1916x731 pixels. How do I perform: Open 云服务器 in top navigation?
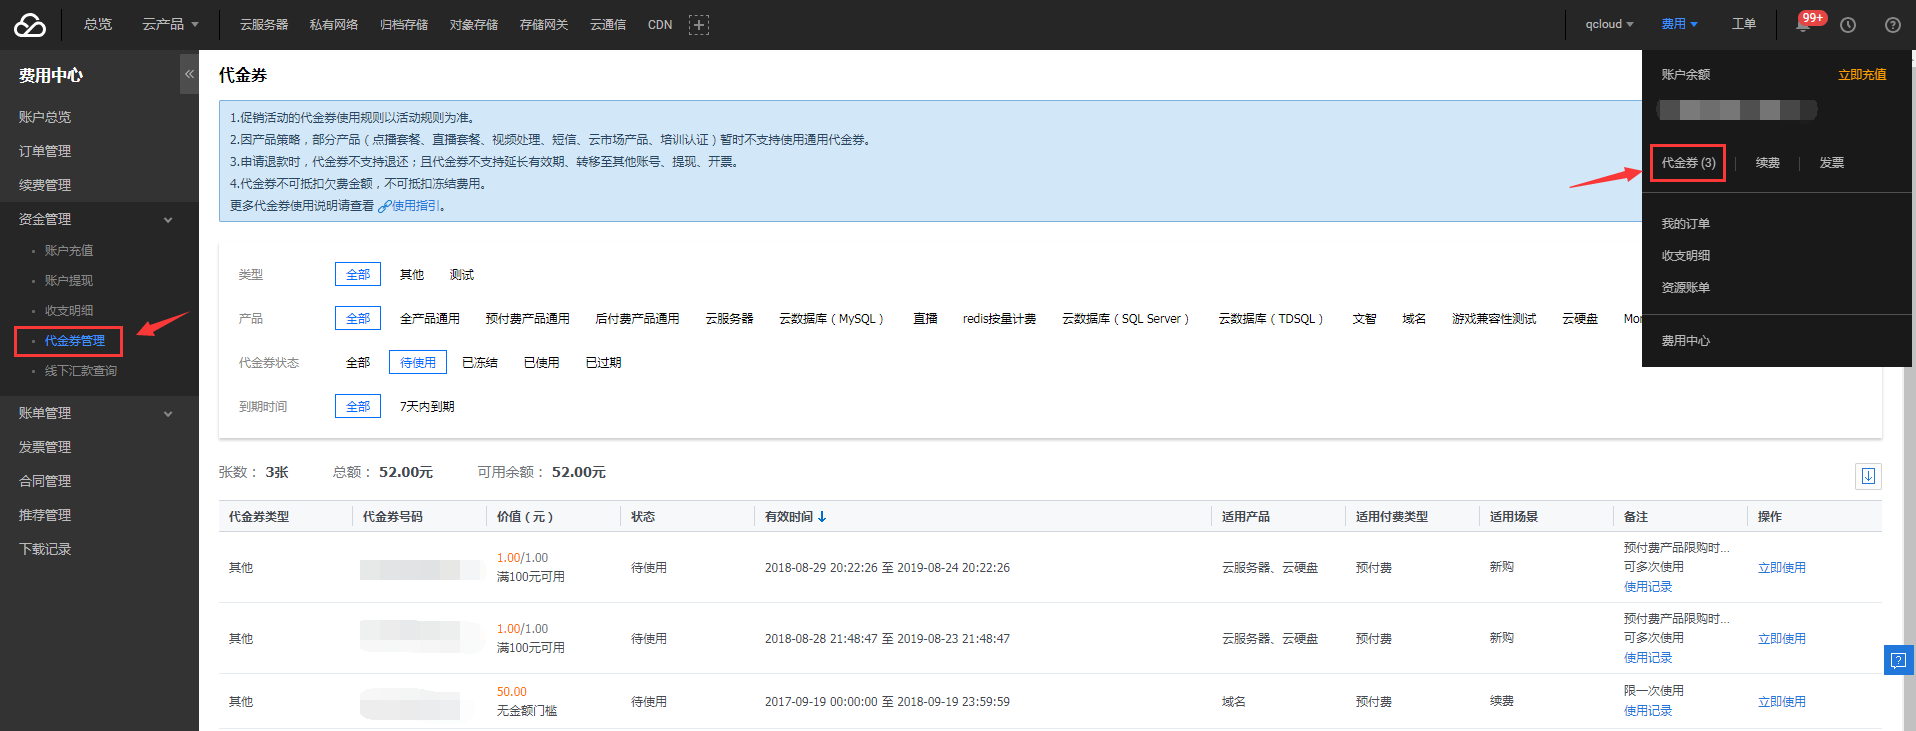coord(264,25)
